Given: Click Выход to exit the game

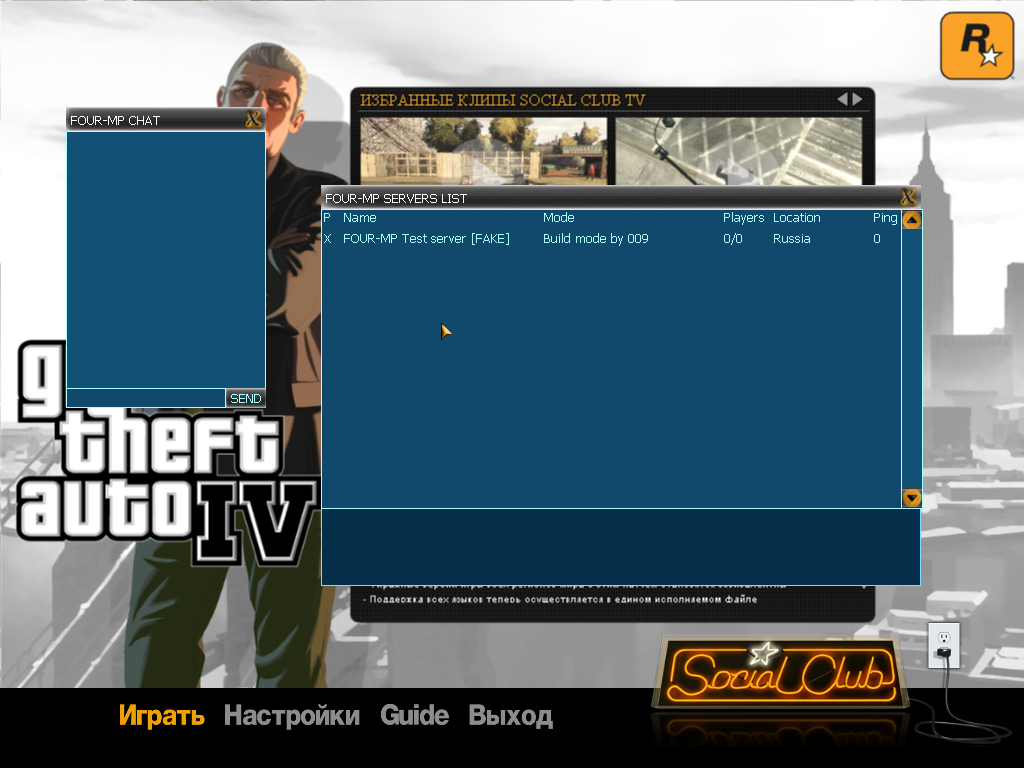Looking at the screenshot, I should pos(510,716).
